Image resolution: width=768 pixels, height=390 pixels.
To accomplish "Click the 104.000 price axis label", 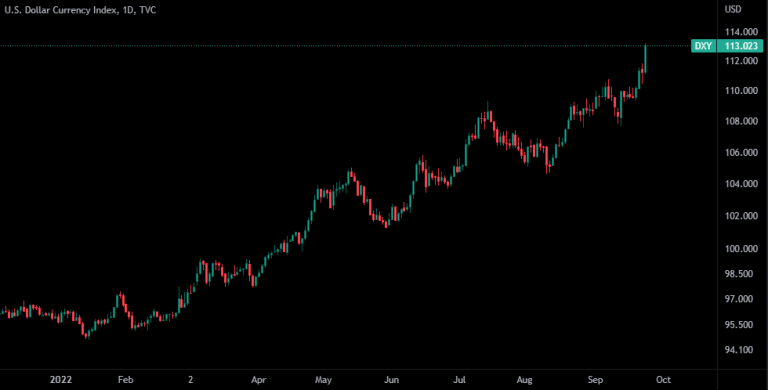I will 742,184.
